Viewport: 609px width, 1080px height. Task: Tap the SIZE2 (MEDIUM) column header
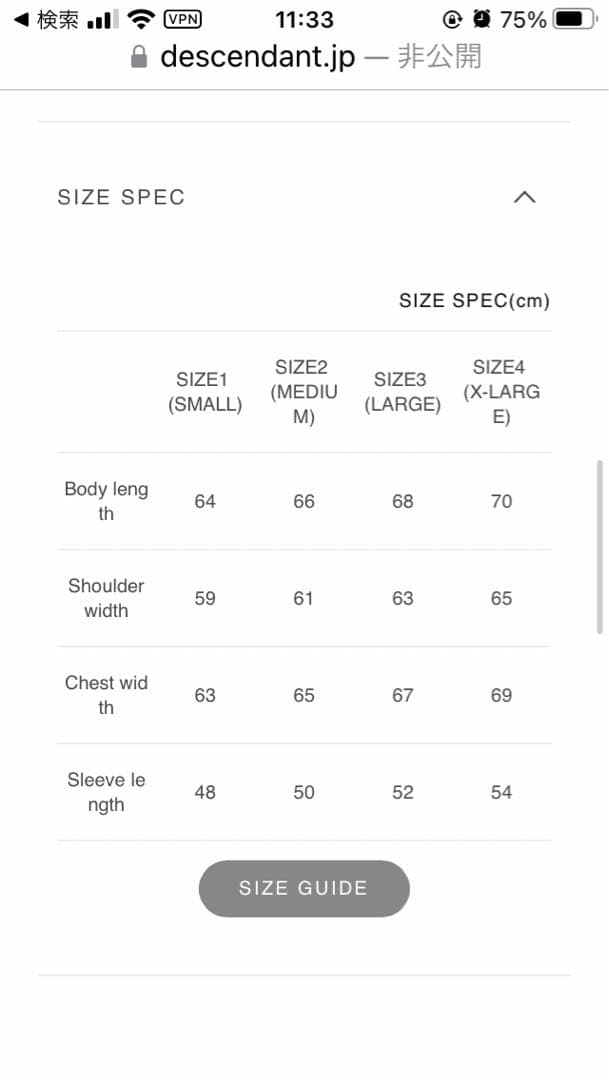coord(304,392)
